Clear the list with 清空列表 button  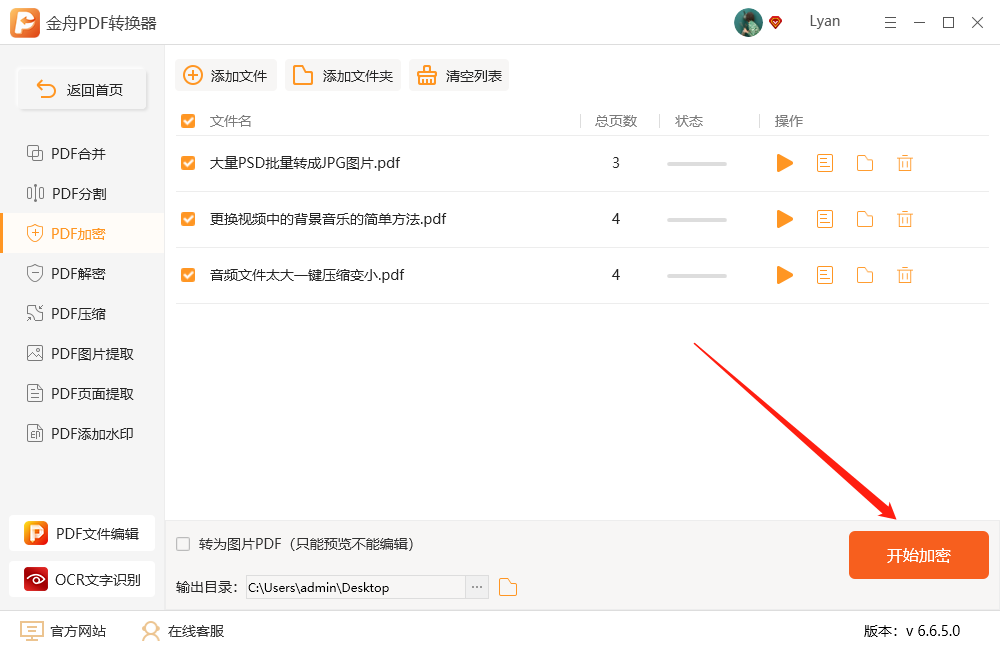click(459, 75)
